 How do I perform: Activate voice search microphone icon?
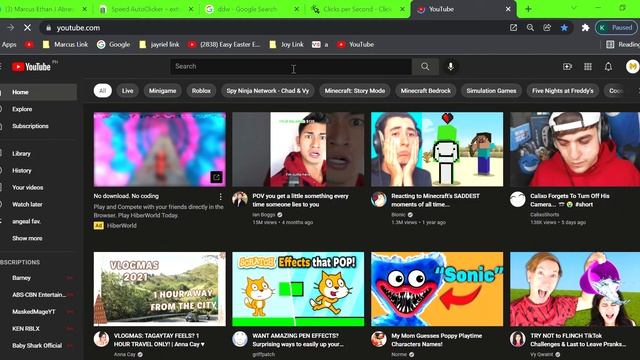point(451,66)
